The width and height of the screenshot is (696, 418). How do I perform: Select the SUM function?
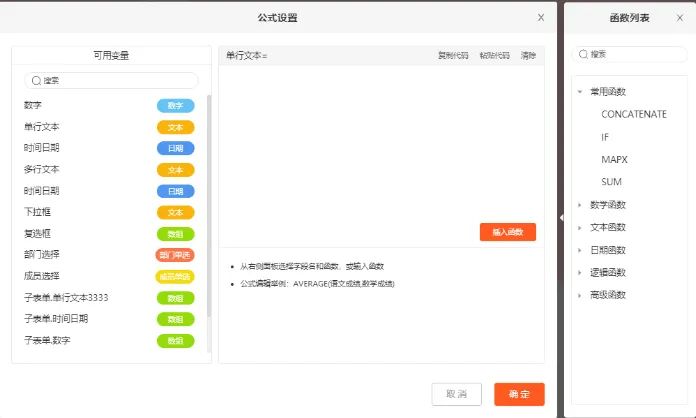coord(611,182)
